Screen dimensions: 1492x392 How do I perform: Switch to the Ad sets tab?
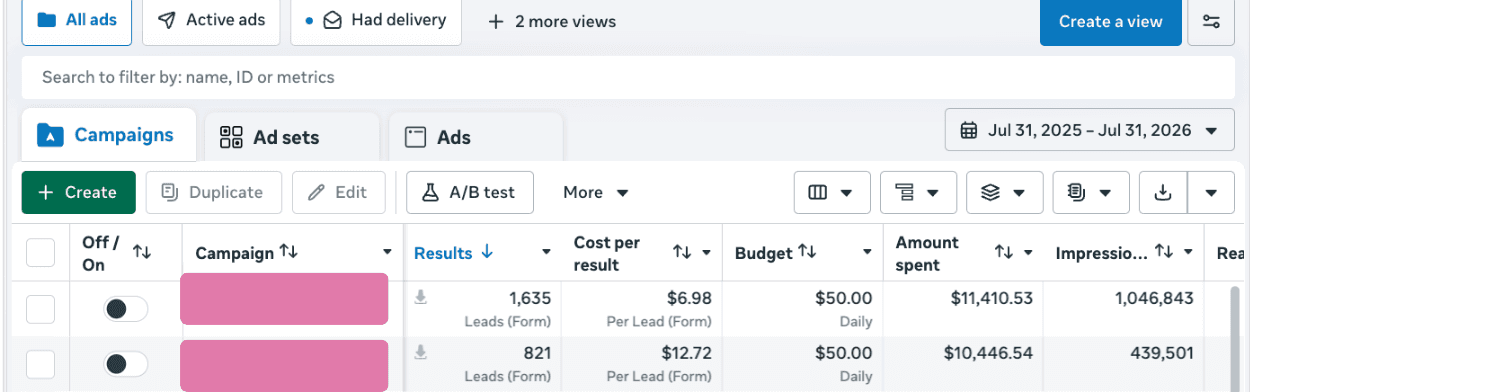(x=292, y=137)
